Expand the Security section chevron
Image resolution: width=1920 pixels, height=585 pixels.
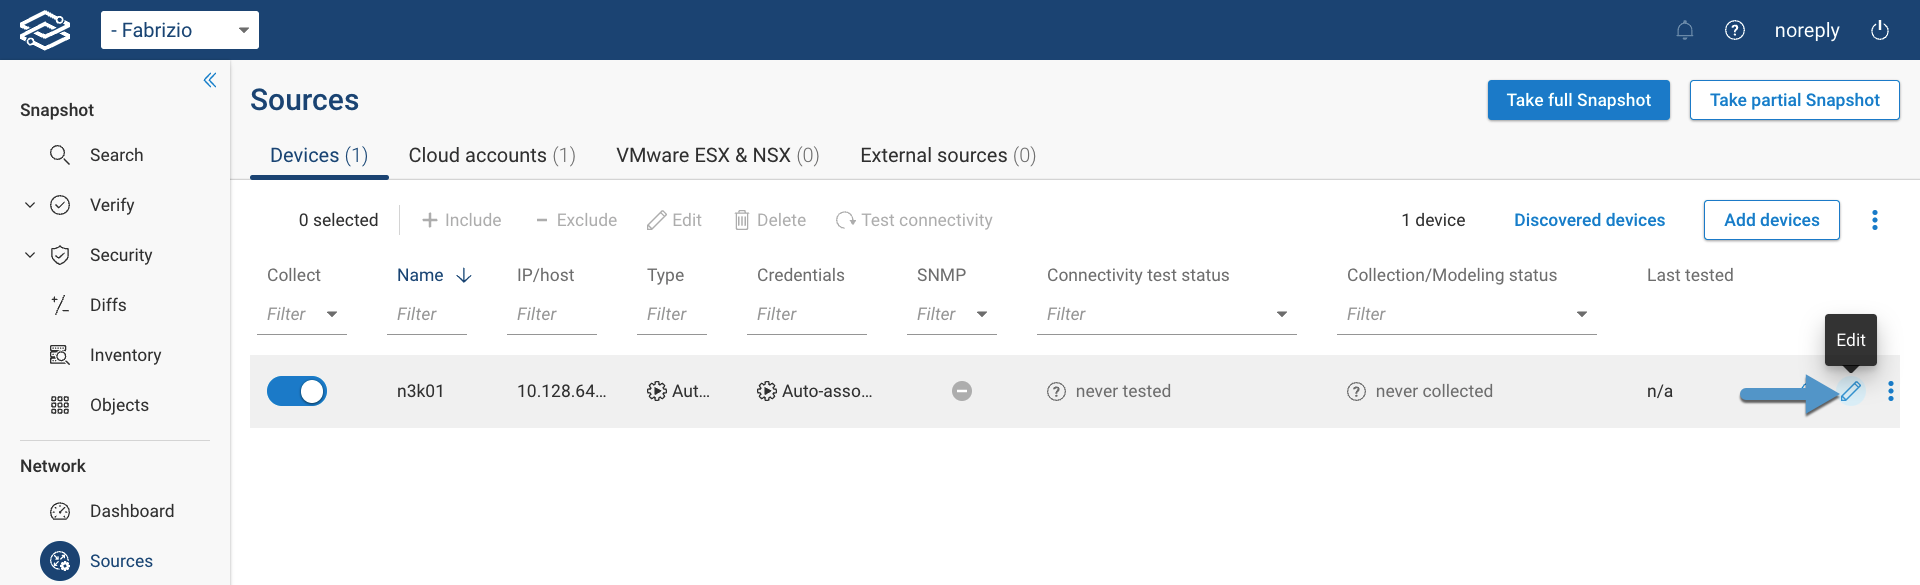pos(30,255)
